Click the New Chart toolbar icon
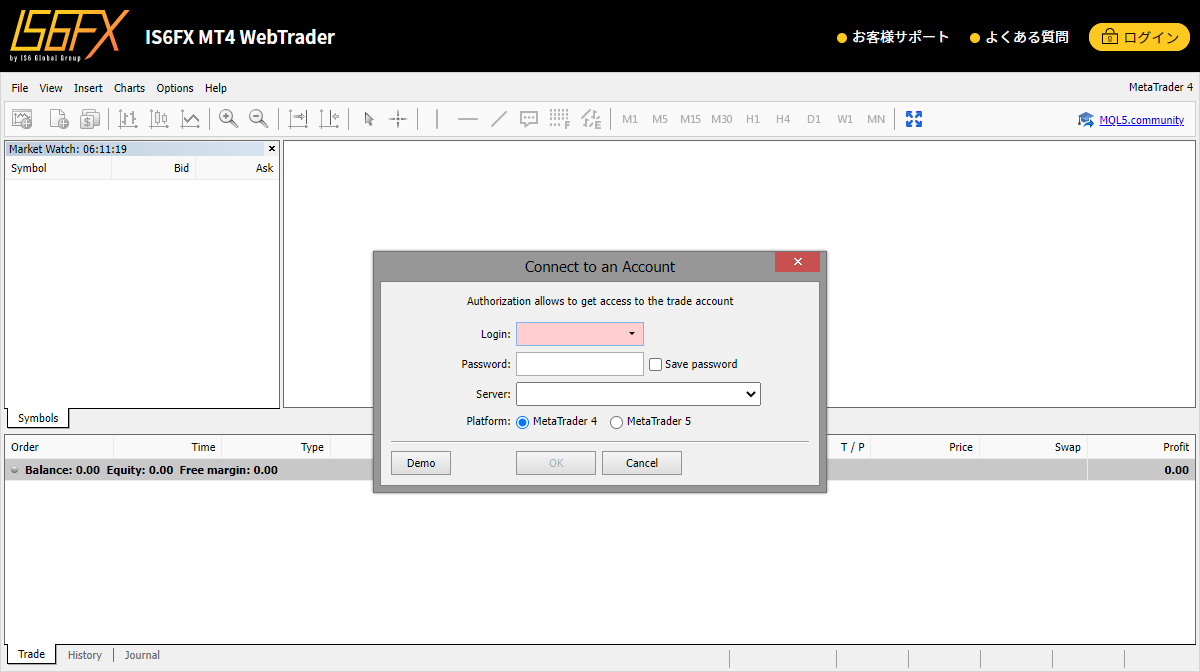 (22, 119)
